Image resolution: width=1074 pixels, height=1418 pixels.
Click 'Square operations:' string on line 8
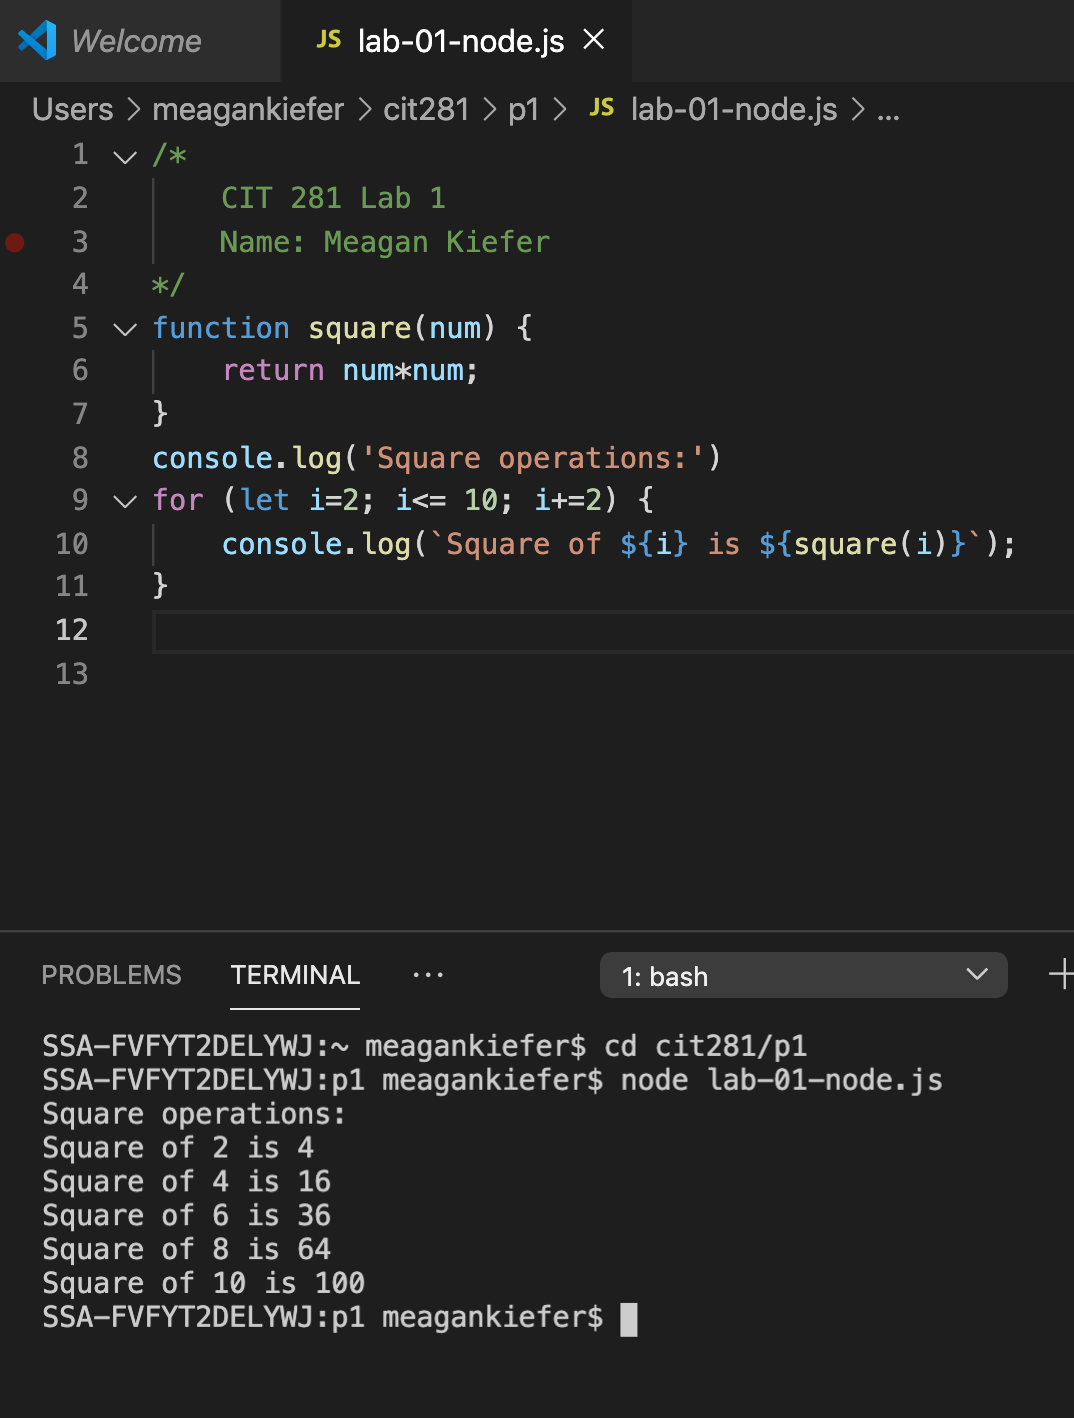533,458
